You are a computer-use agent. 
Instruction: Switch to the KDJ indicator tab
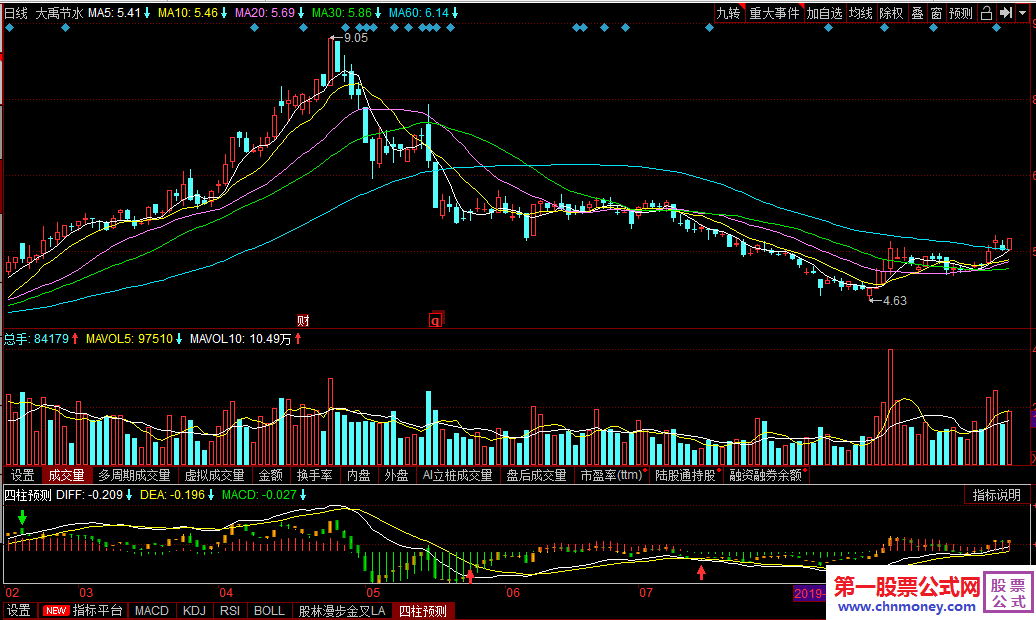pyautogui.click(x=194, y=611)
